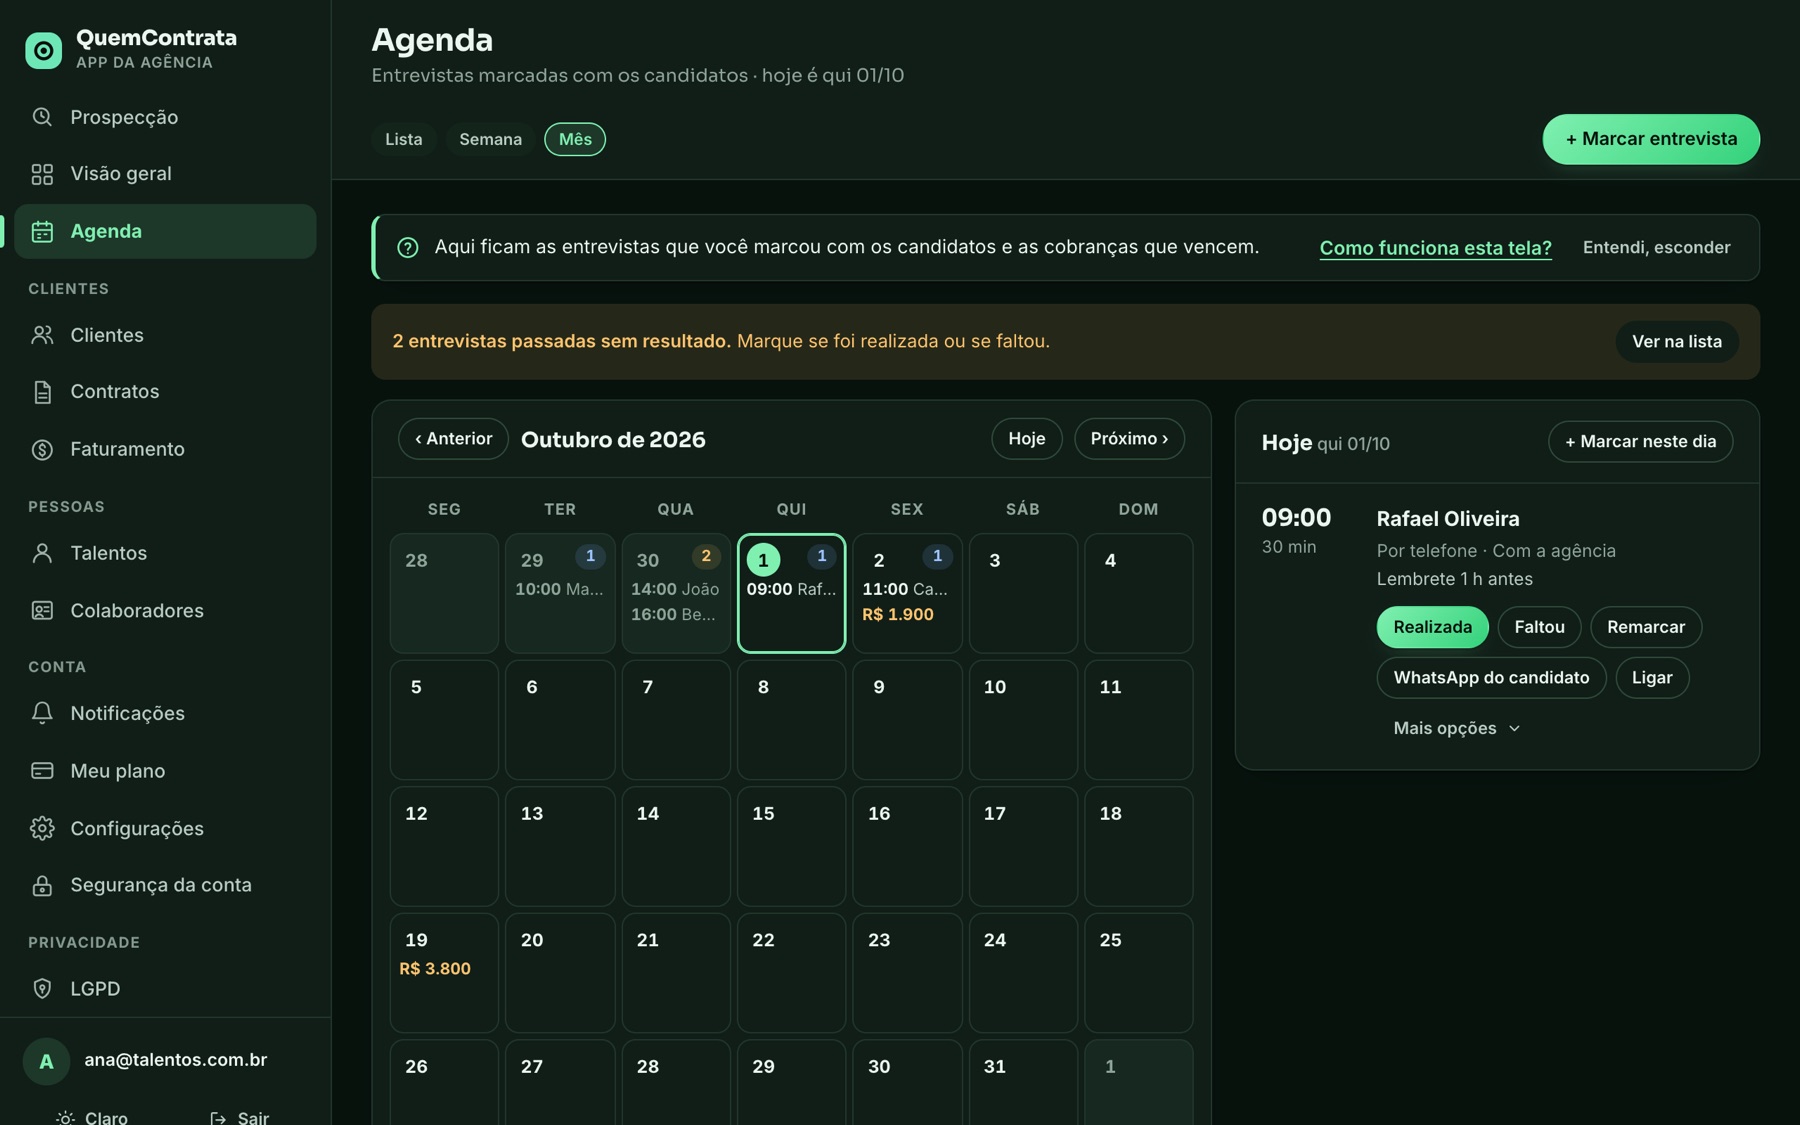The width and height of the screenshot is (1800, 1125).
Task: Select October 2 calendar day cell
Action: 907,593
